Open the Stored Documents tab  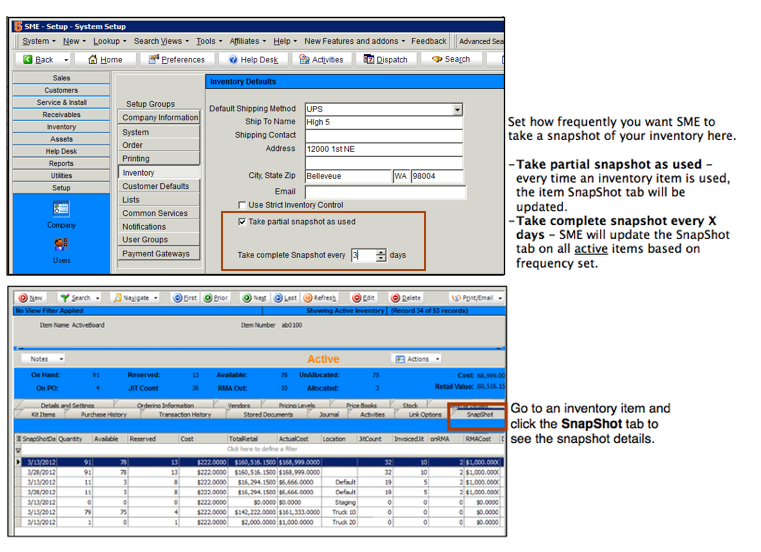pyautogui.click(x=268, y=415)
